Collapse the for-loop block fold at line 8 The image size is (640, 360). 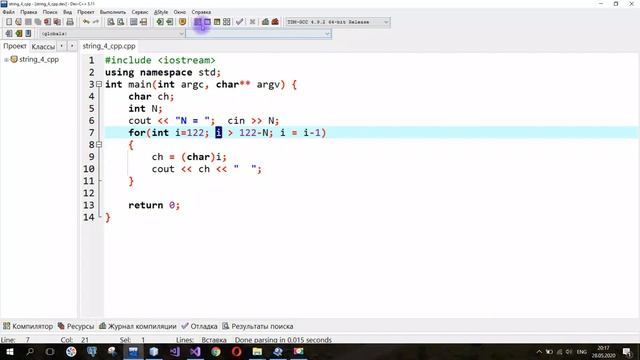[x=99, y=144]
